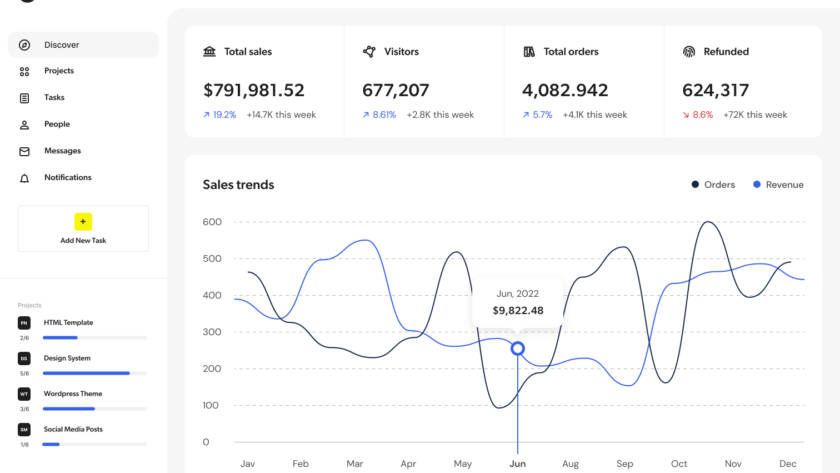Click the Visitors icon in stats card

pyautogui.click(x=369, y=52)
